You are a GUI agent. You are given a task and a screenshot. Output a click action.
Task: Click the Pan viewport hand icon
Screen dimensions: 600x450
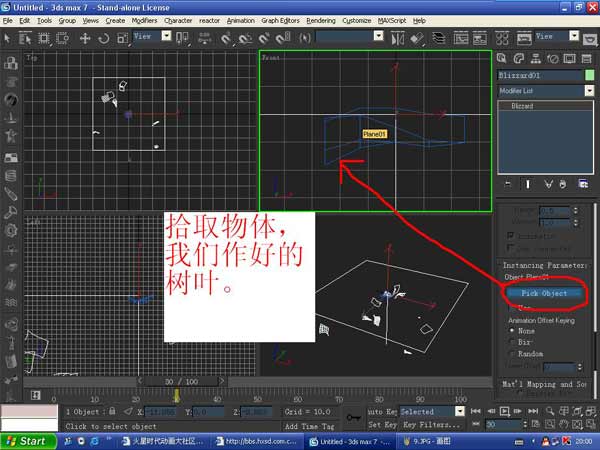[x=564, y=424]
